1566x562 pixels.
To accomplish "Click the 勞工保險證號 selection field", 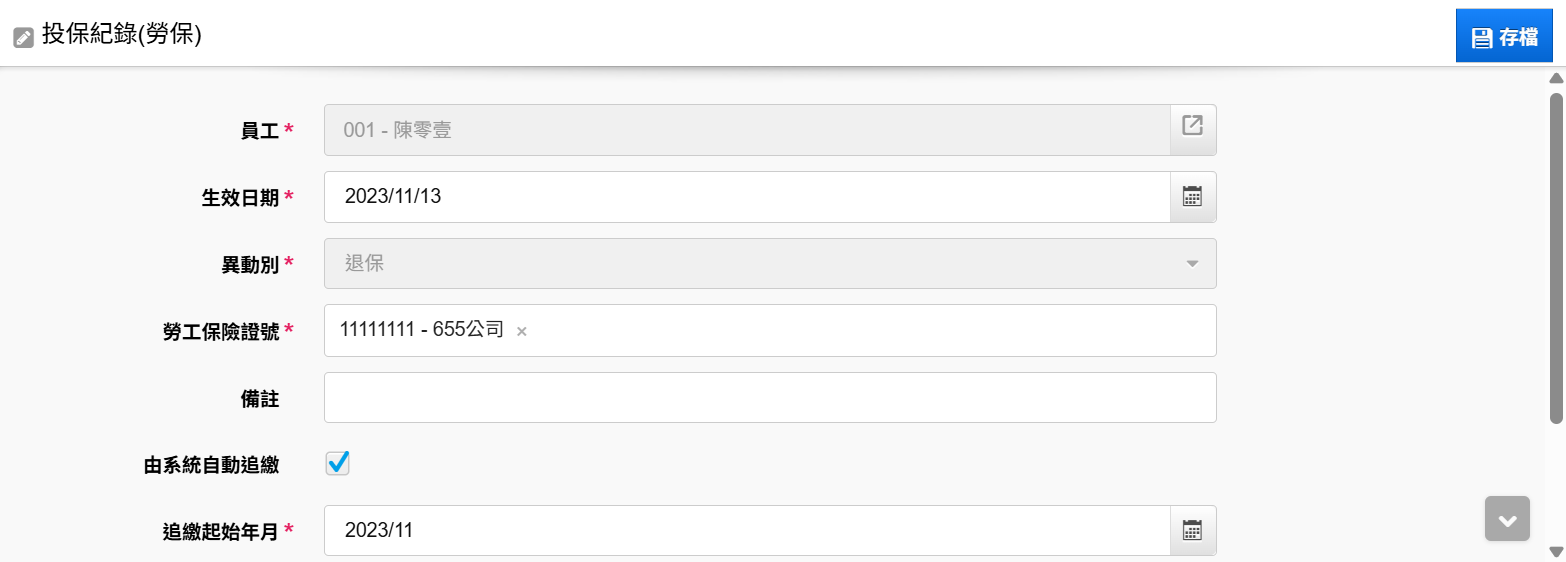I will pos(770,330).
